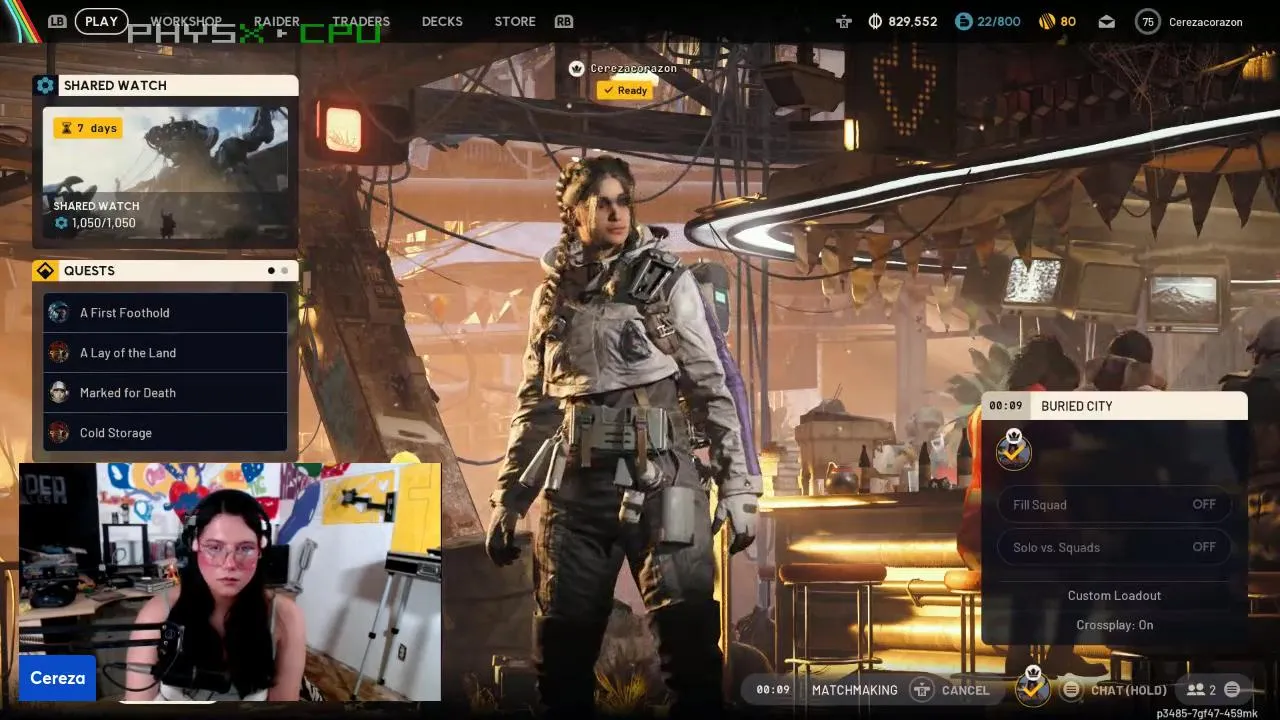Open the Custom Loadout option
1280x720 pixels.
(x=1114, y=596)
